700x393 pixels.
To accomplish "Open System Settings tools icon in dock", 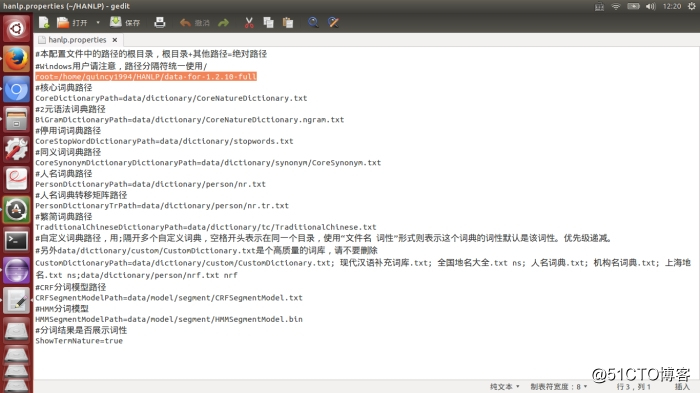I will (17, 149).
